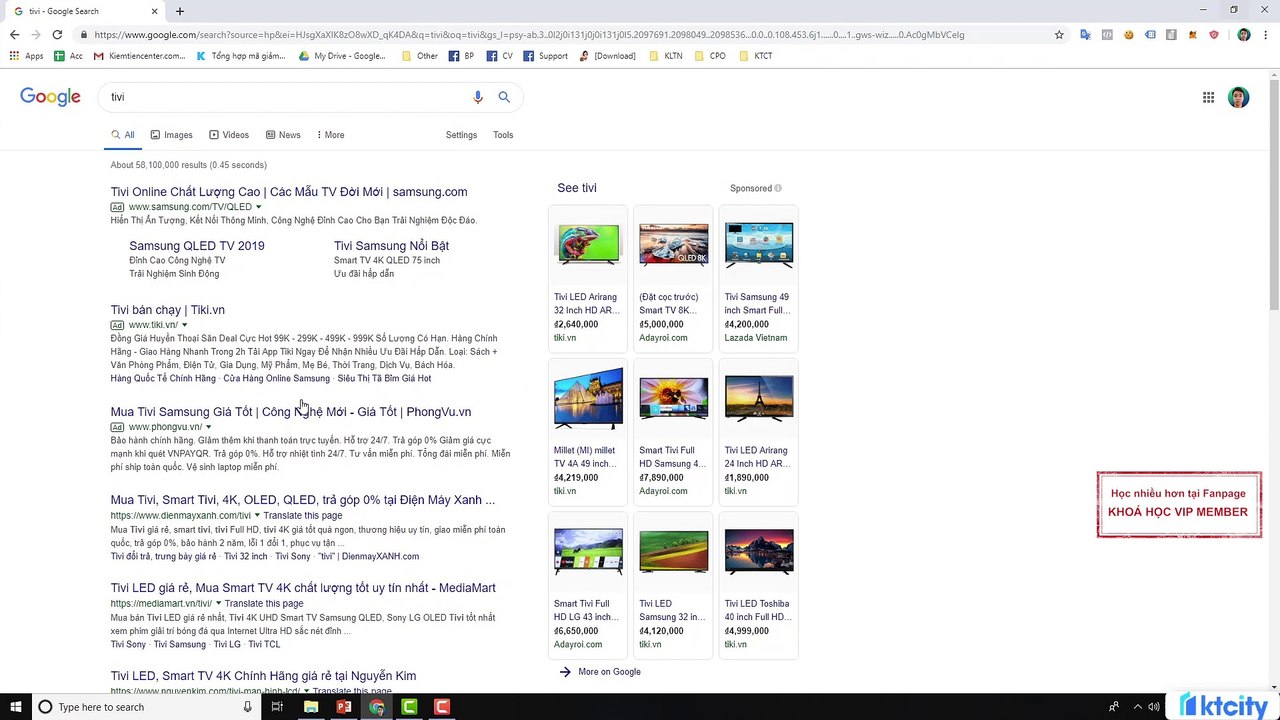This screenshot has width=1280, height=720.
Task: Open the CV Facebook bookmark
Action: (498, 56)
